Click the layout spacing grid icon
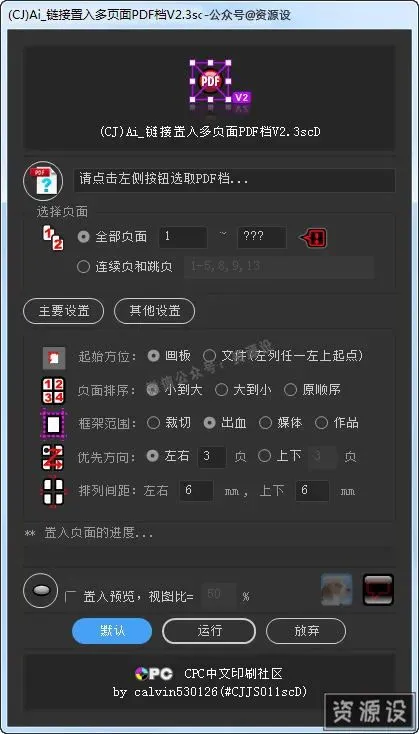The height and width of the screenshot is (734, 419). [53, 492]
